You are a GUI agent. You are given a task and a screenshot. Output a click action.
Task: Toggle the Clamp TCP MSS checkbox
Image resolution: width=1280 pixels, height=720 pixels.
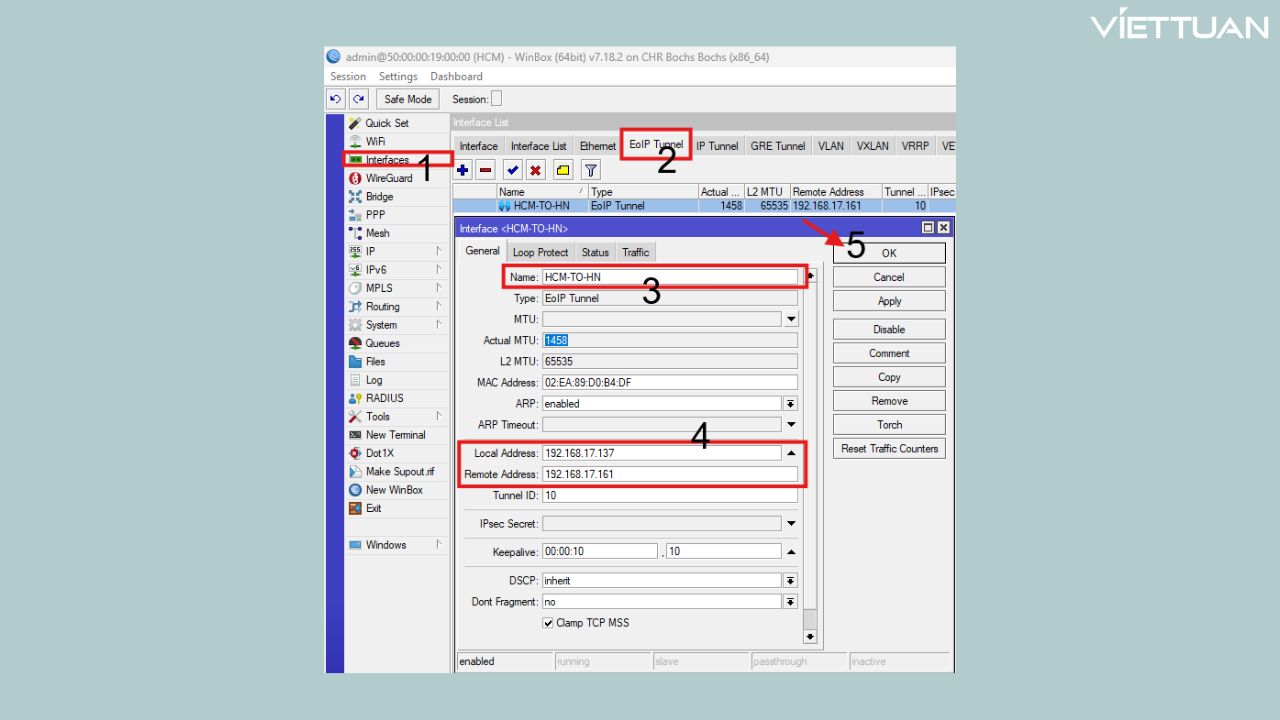tap(548, 623)
